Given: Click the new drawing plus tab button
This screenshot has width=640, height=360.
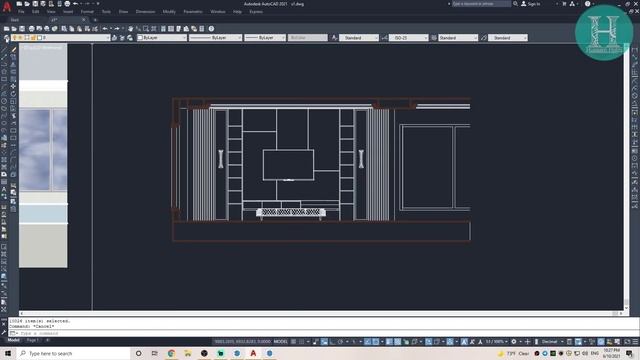Looking at the screenshot, I should pyautogui.click(x=95, y=20).
